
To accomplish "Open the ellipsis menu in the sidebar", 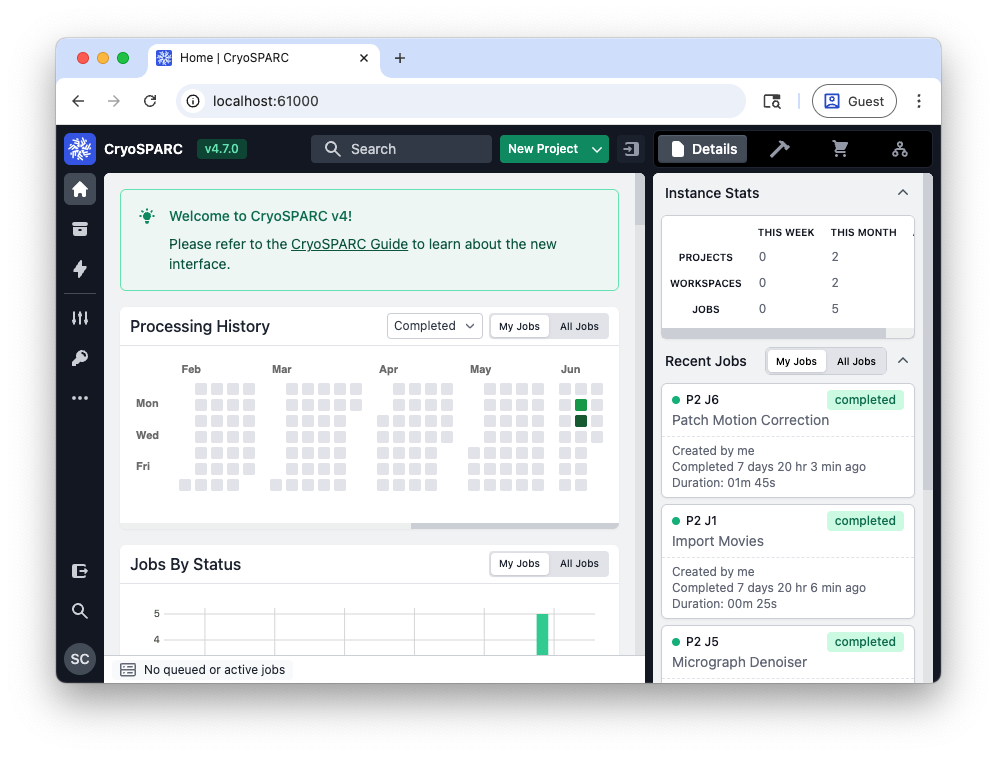I will [80, 397].
